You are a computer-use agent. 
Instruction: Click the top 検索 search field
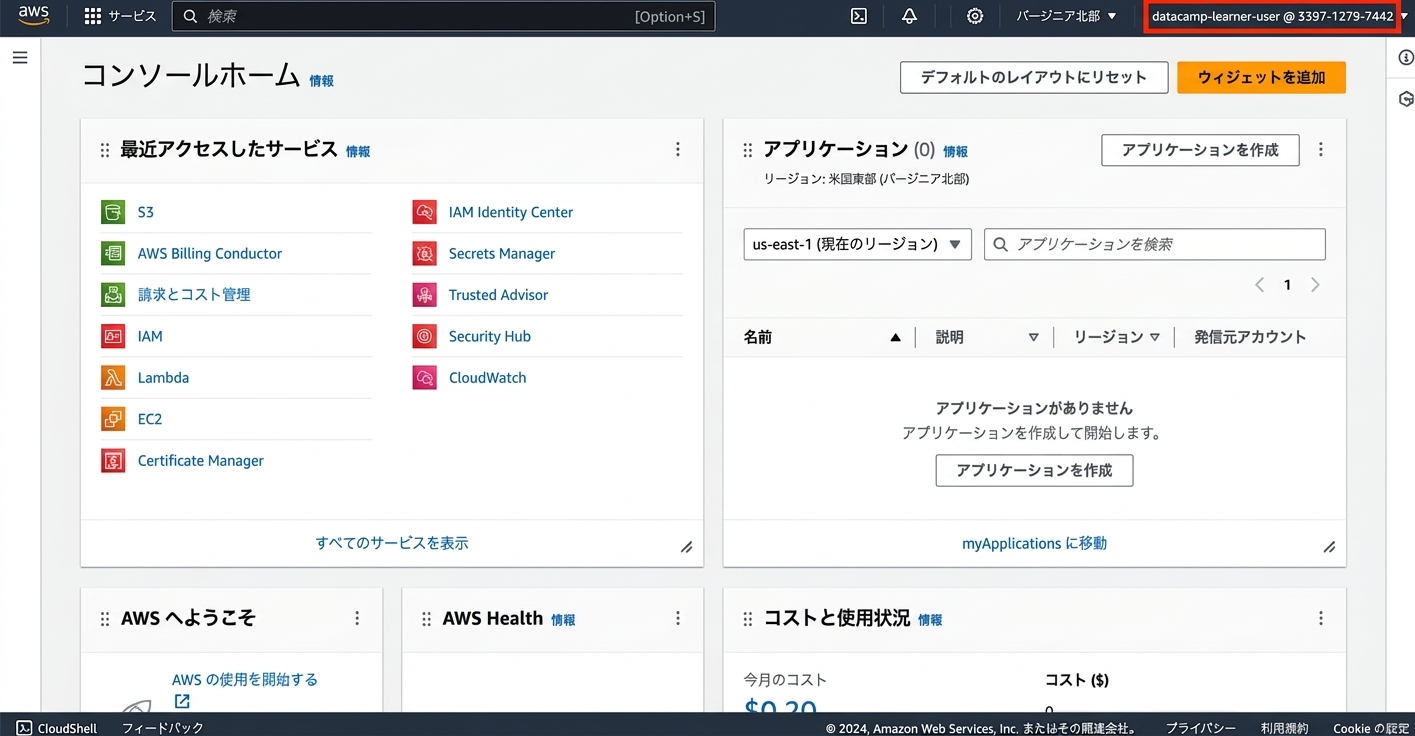pos(443,16)
